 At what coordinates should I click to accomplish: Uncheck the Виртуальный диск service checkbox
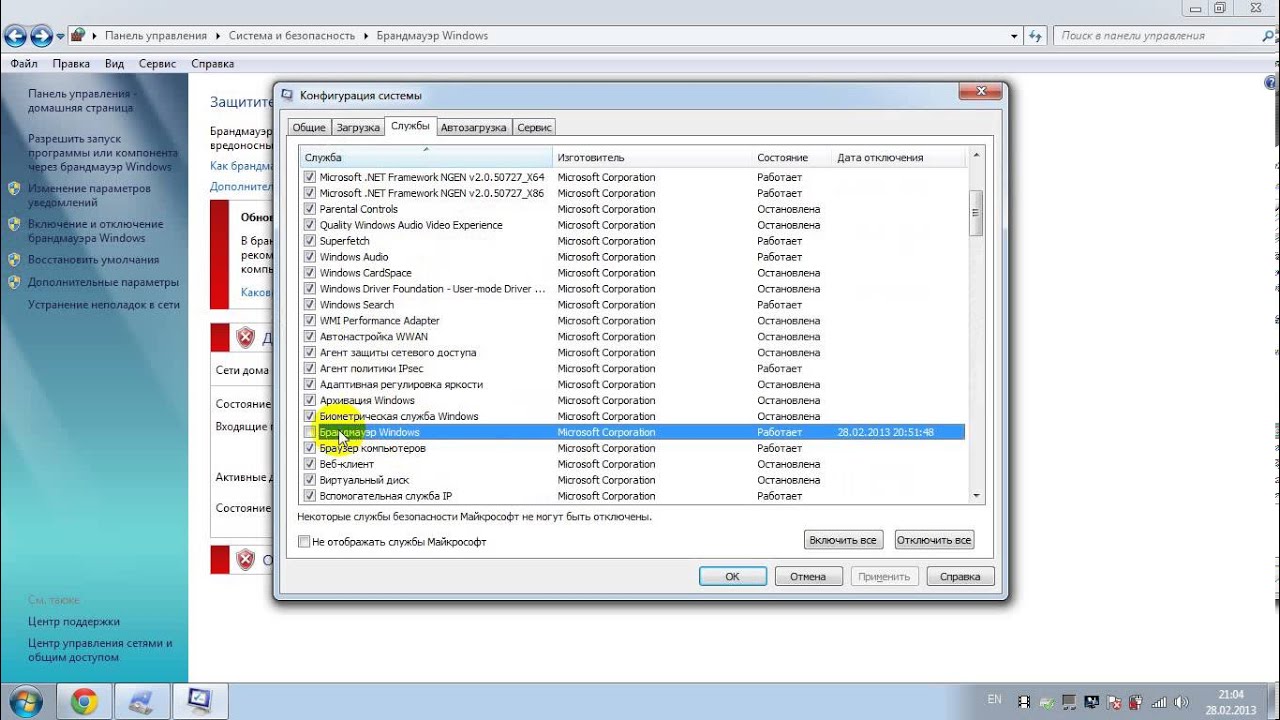pos(310,480)
